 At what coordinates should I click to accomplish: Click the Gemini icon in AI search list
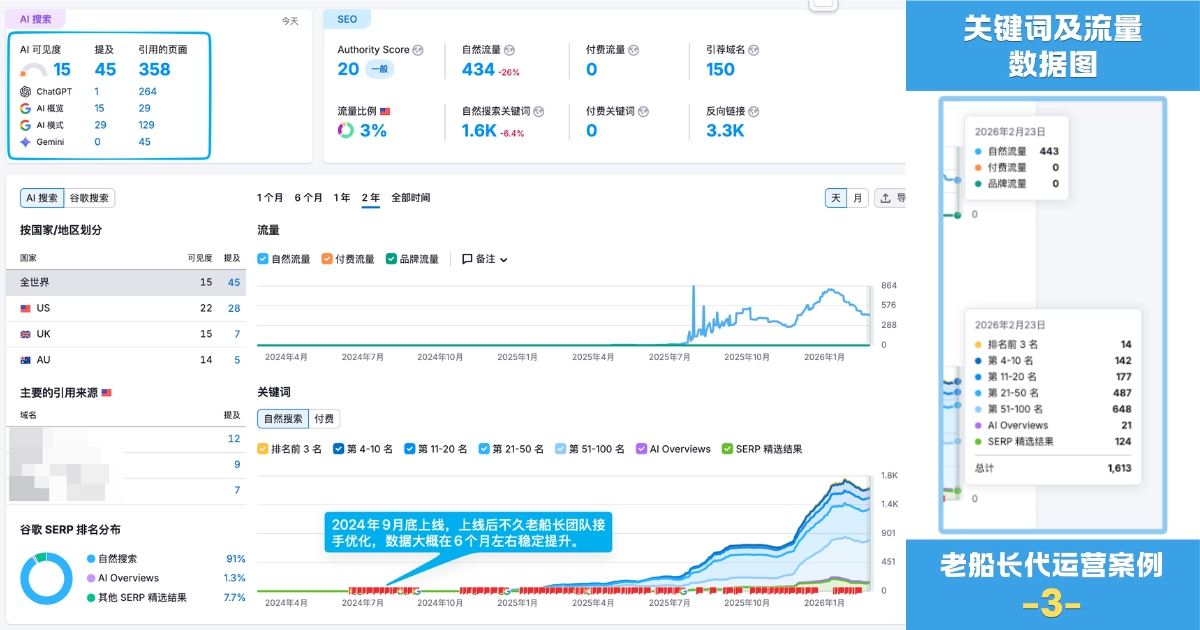tap(26, 142)
